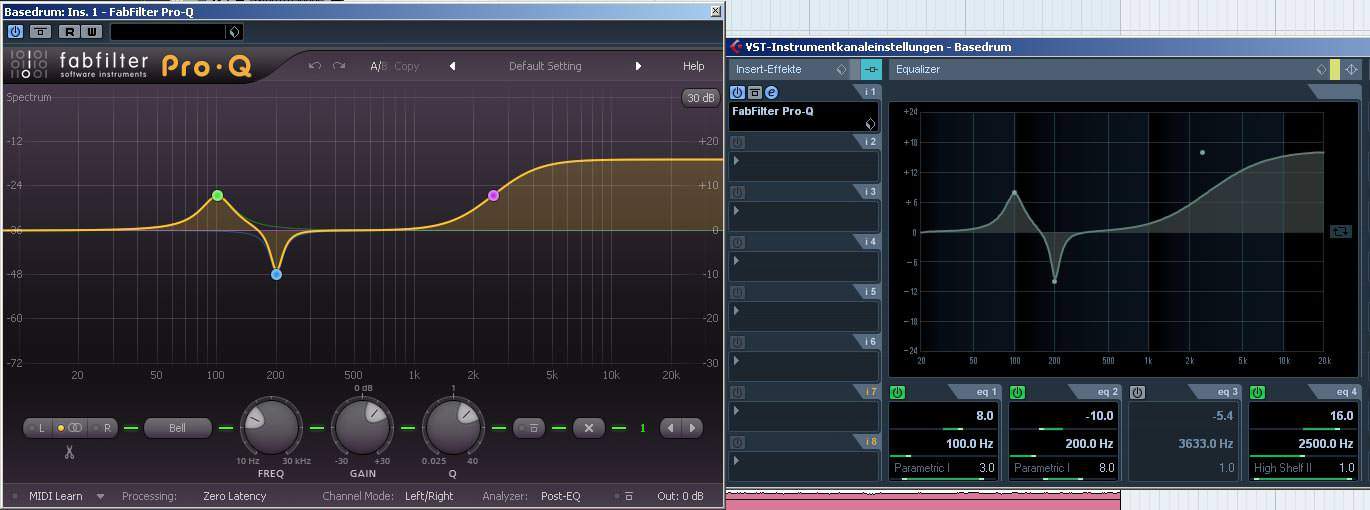Click the GAIN knob
Screen dimensions: 1370x510
pyautogui.click(x=362, y=427)
